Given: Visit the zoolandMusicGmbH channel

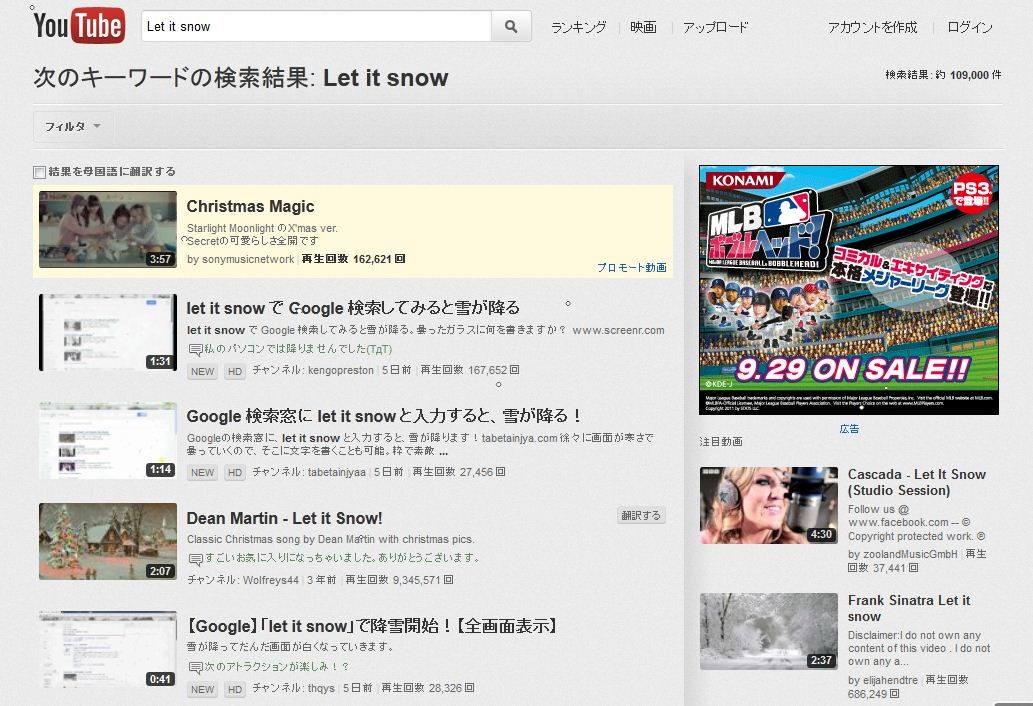Looking at the screenshot, I should tap(909, 555).
